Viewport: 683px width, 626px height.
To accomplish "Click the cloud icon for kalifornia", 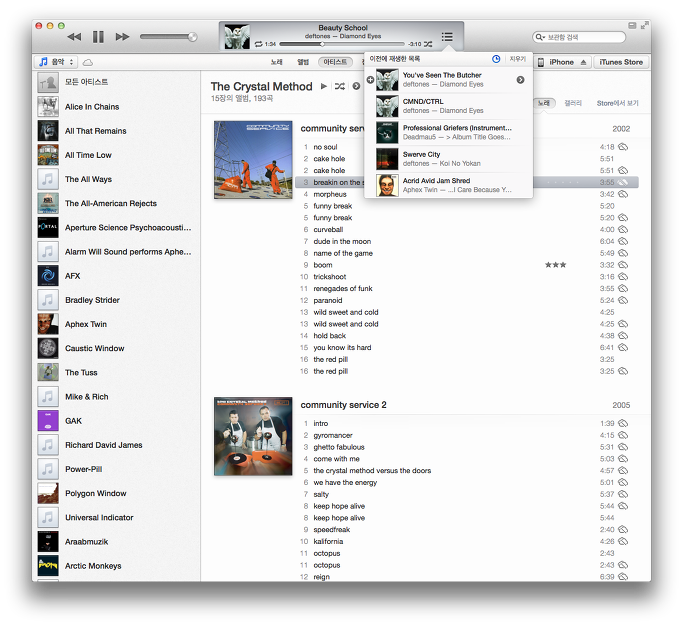I will click(623, 541).
